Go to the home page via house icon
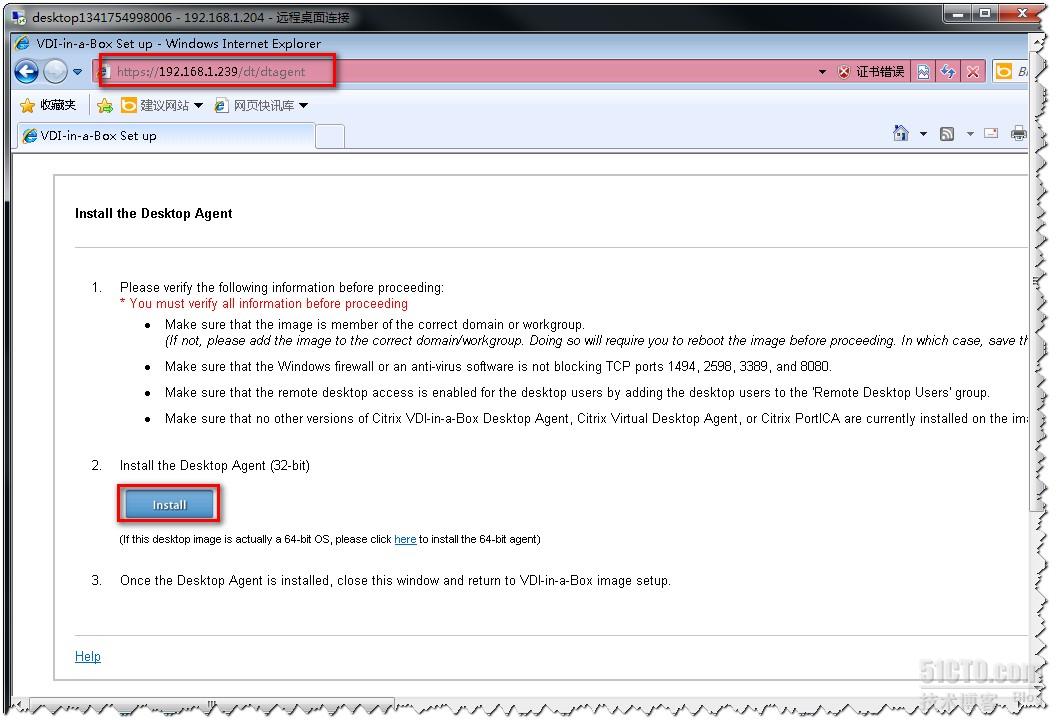Viewport: 1057px width, 725px height. click(901, 134)
